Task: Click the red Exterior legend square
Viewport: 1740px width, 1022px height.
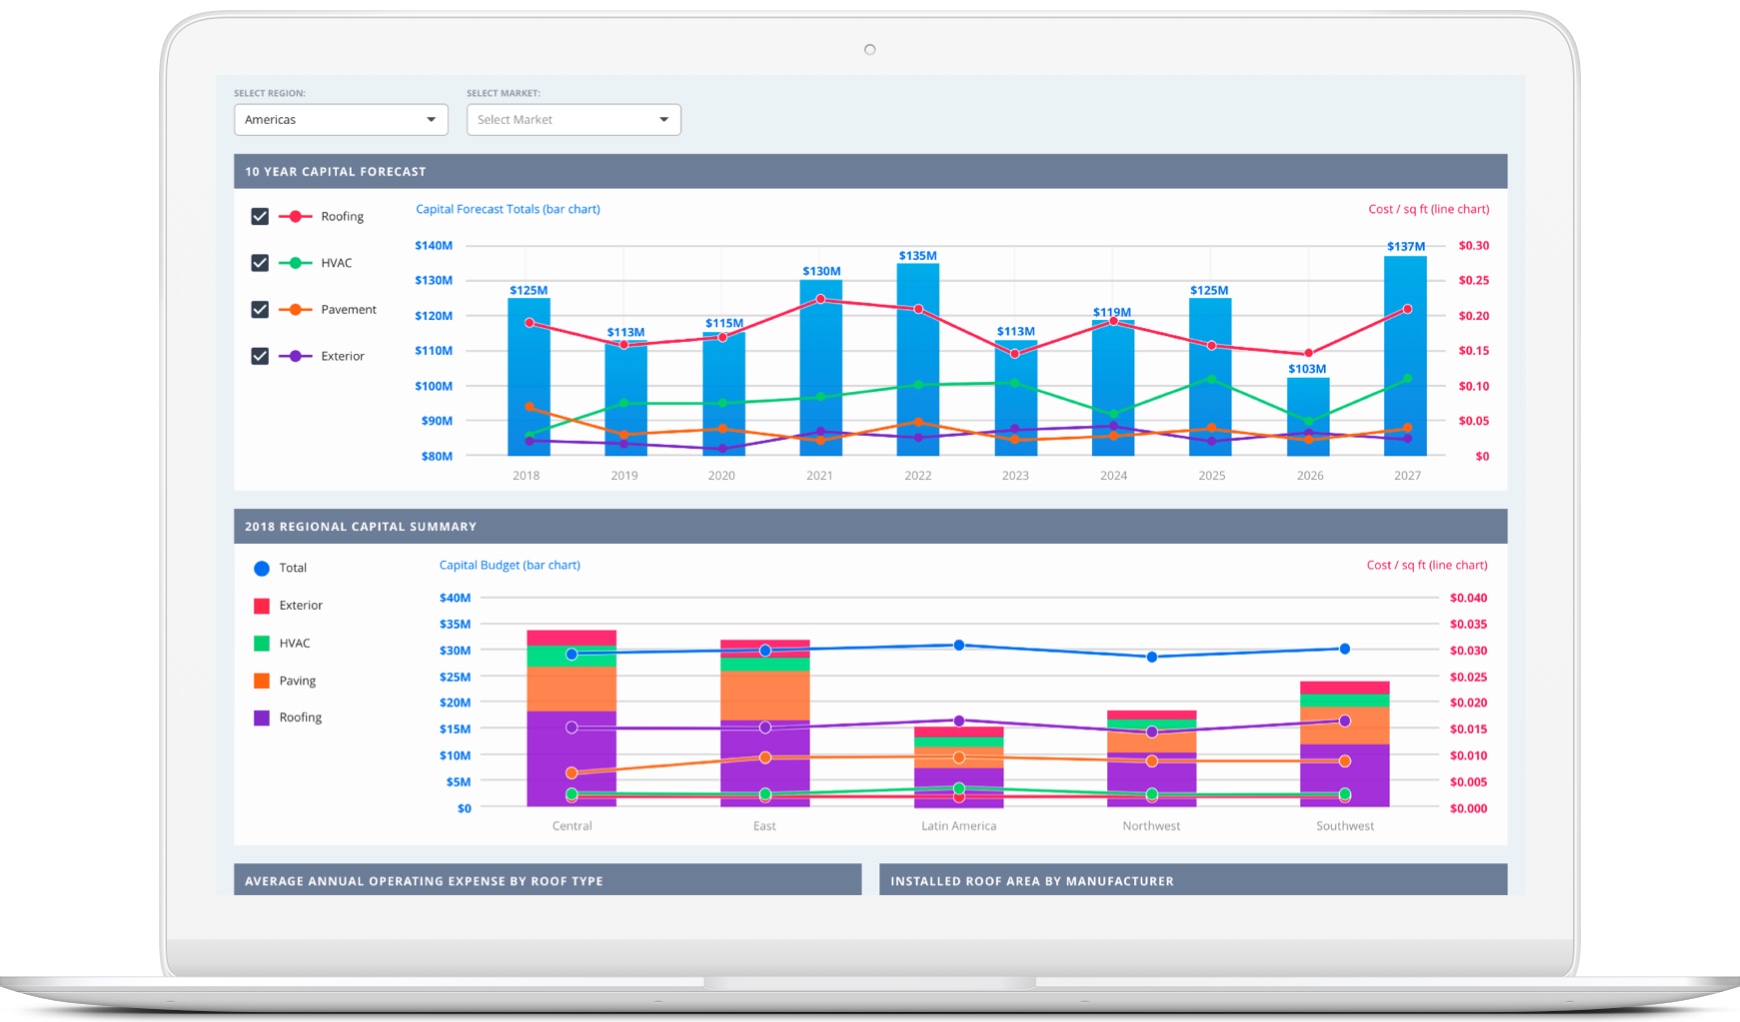Action: 262,606
